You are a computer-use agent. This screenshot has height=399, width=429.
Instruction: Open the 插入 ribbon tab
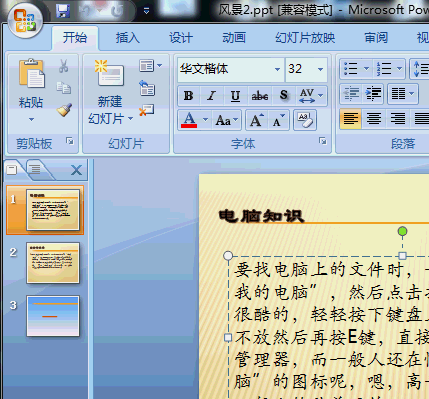click(128, 38)
